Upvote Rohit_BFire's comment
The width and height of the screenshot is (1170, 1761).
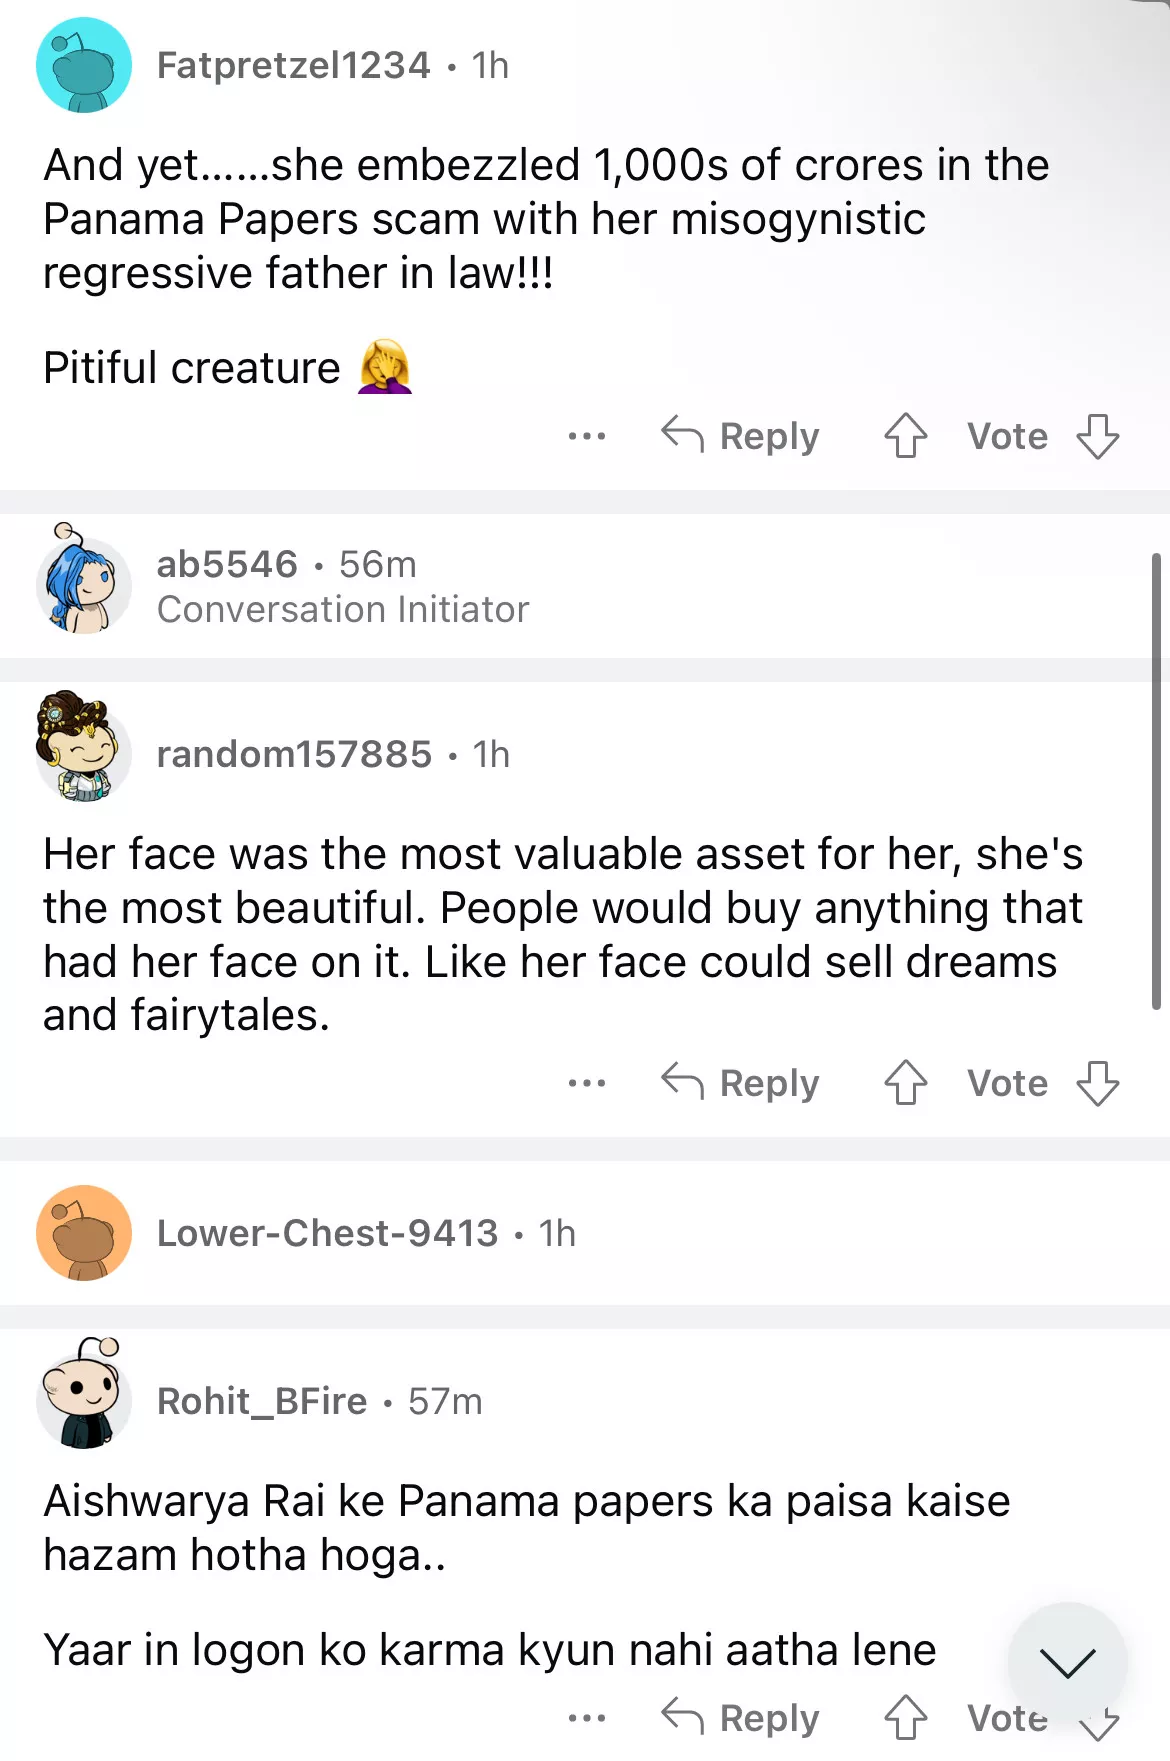pyautogui.click(x=906, y=1718)
